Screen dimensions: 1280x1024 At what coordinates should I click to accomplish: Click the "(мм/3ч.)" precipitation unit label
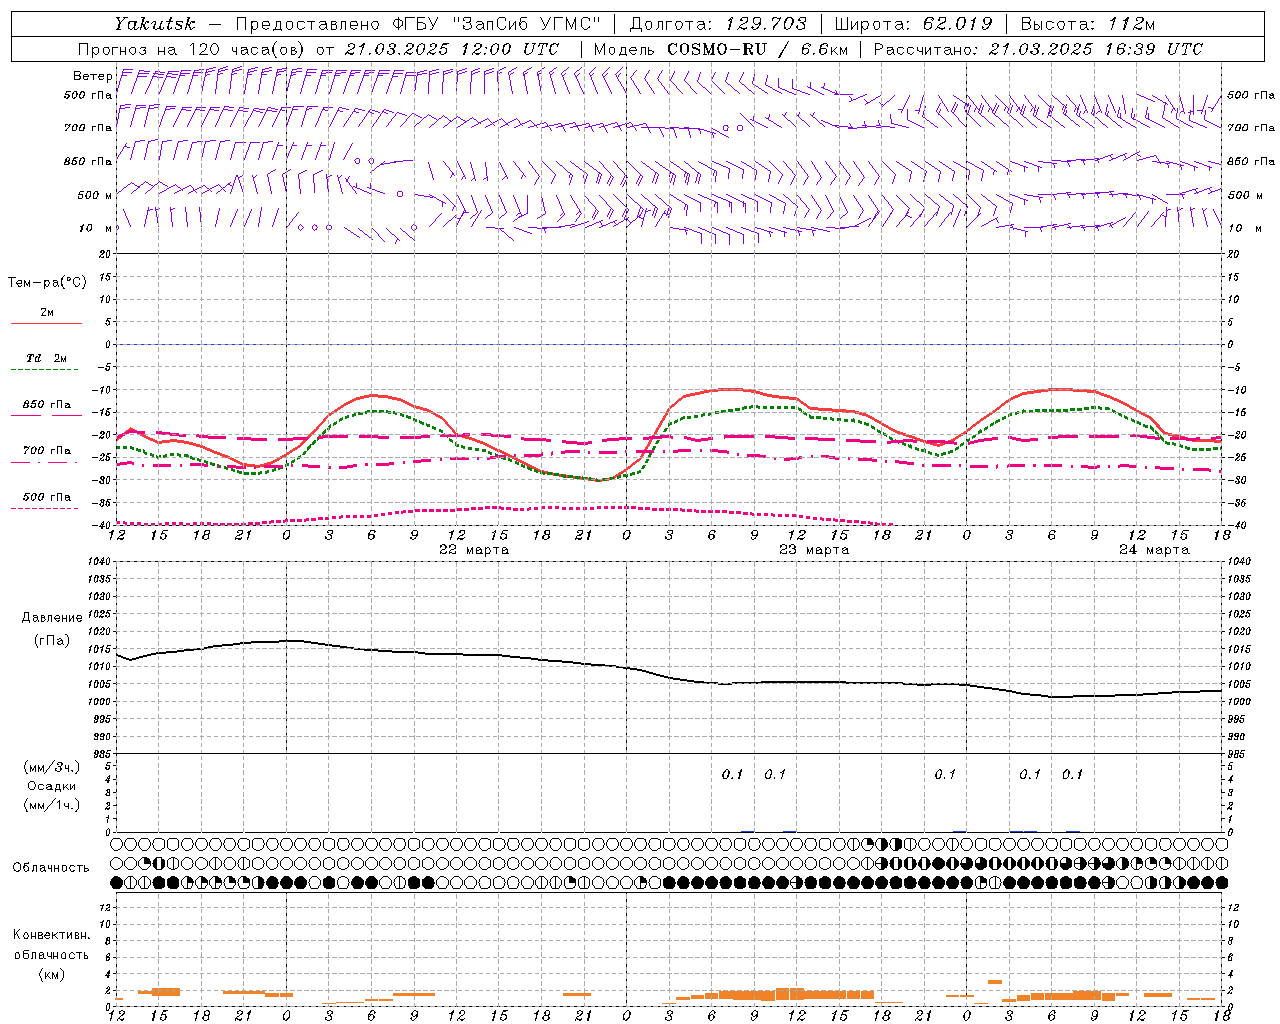click(x=52, y=767)
